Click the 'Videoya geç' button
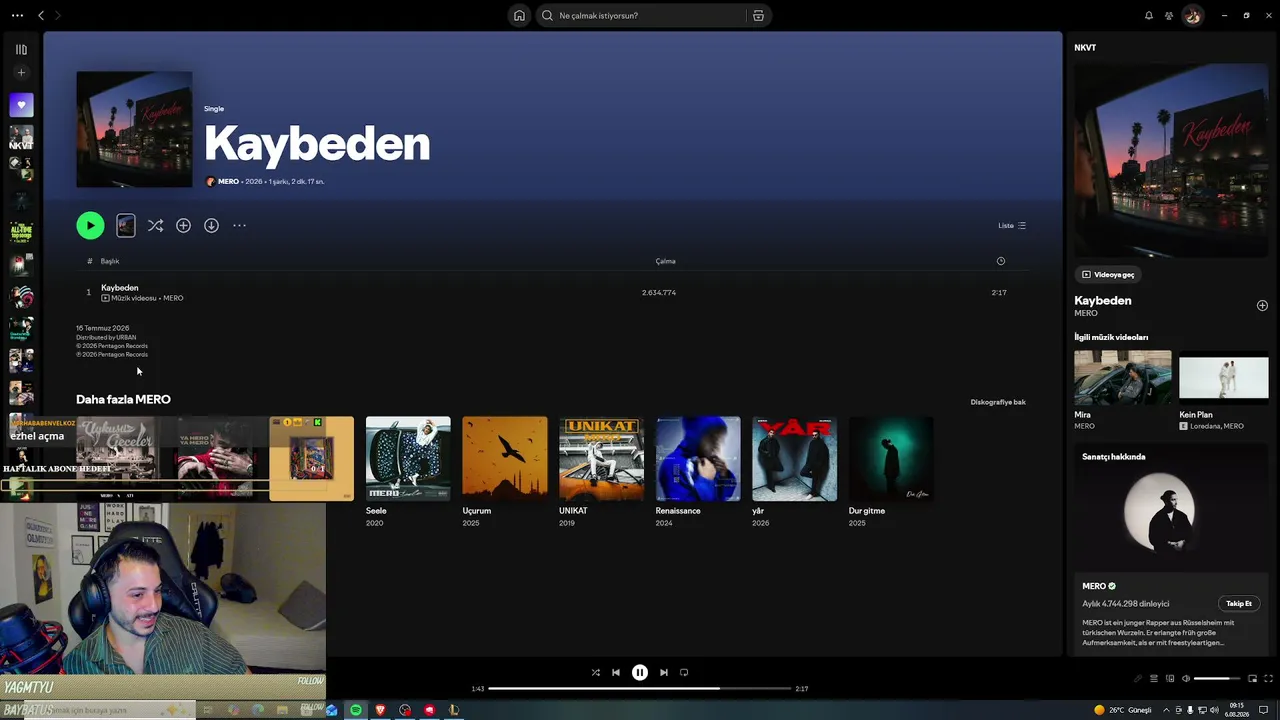Viewport: 1280px width, 720px height. coord(1109,275)
